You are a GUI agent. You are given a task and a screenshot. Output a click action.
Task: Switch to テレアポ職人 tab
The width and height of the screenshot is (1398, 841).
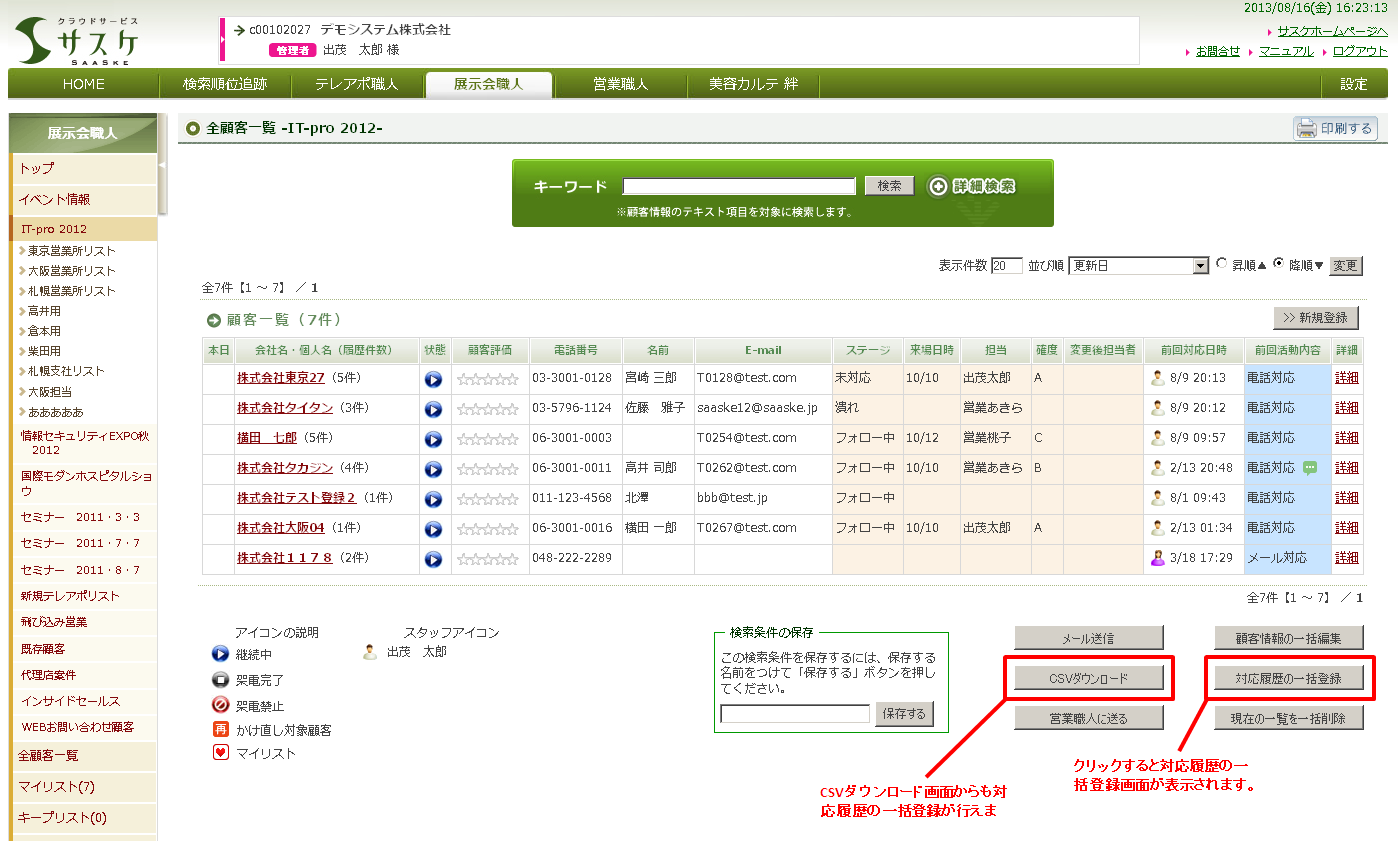pos(356,84)
